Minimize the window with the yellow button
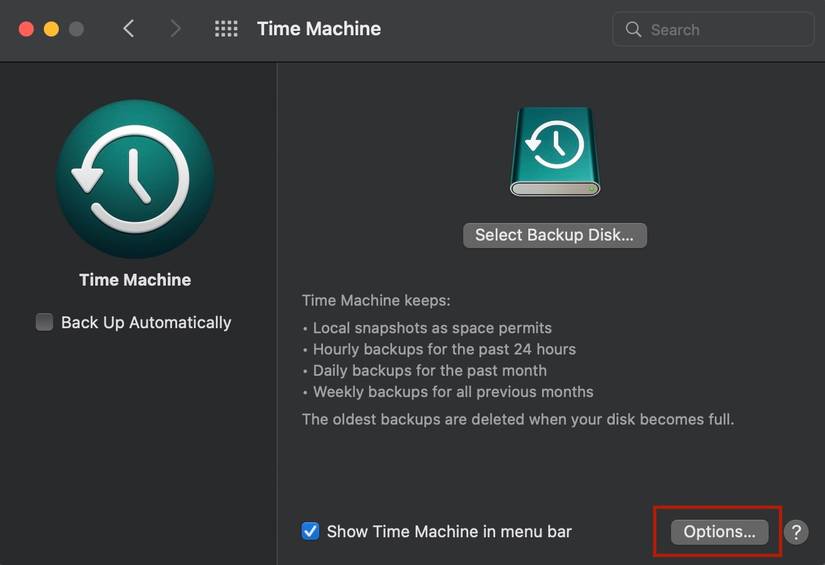The image size is (825, 565). 51,29
